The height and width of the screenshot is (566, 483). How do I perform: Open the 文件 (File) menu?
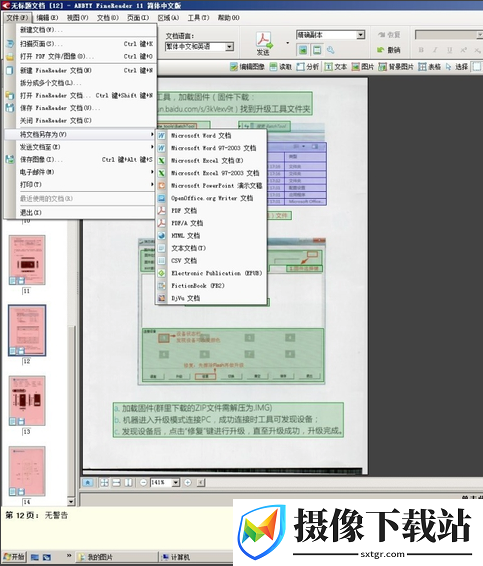pyautogui.click(x=17, y=17)
